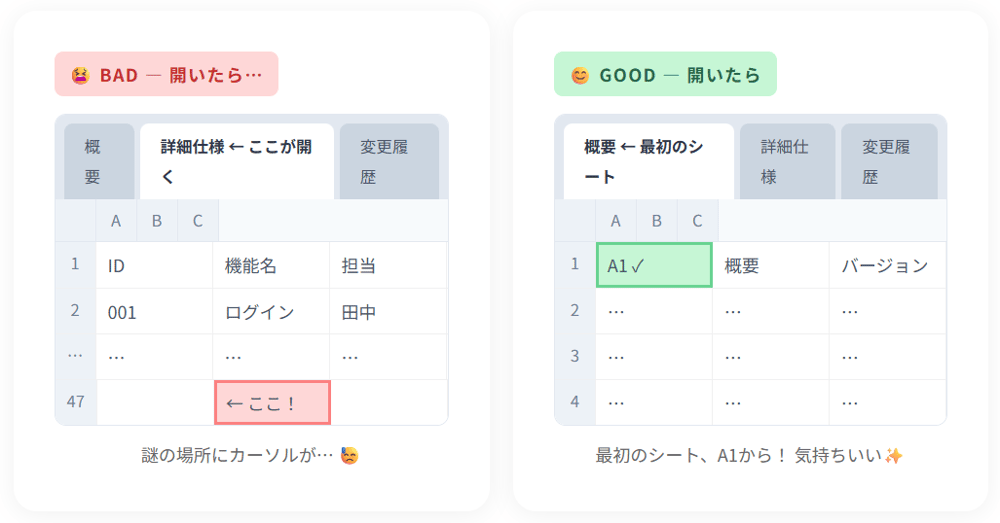Open the 概要 tab in BAD panel
The height and width of the screenshot is (523, 1000).
pos(99,162)
